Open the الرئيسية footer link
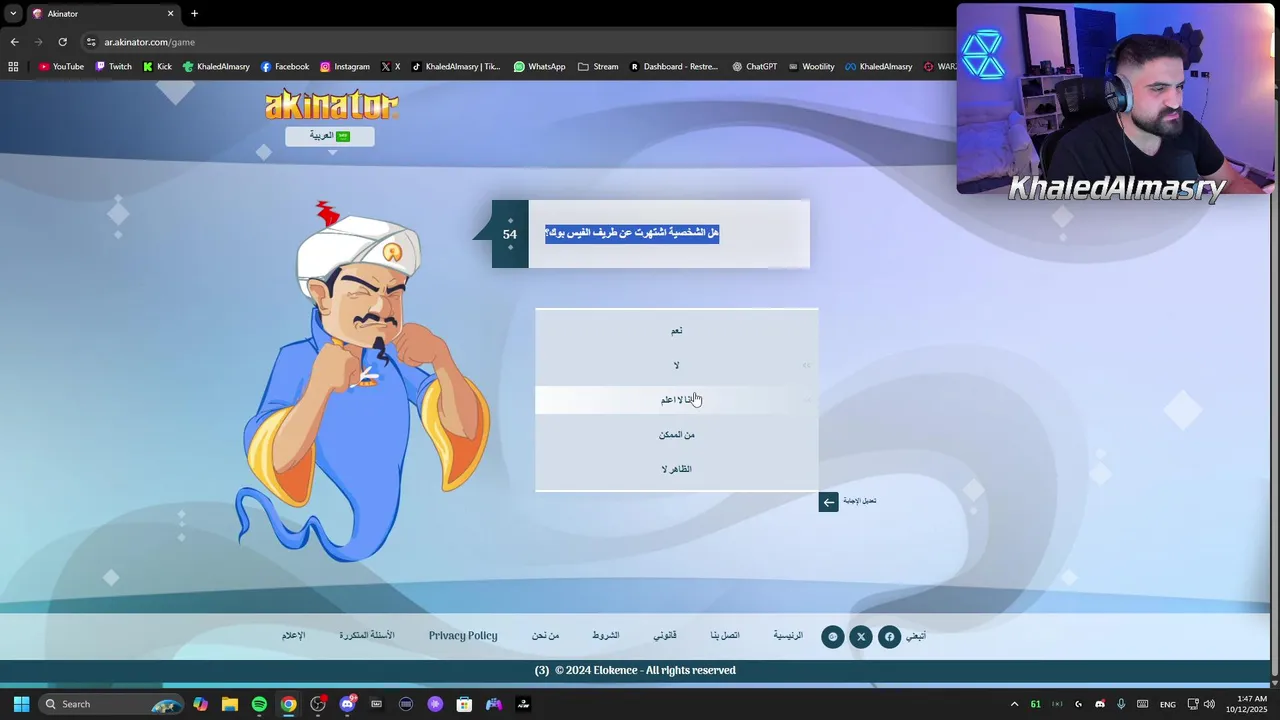This screenshot has width=1280, height=720. pyautogui.click(x=788, y=636)
